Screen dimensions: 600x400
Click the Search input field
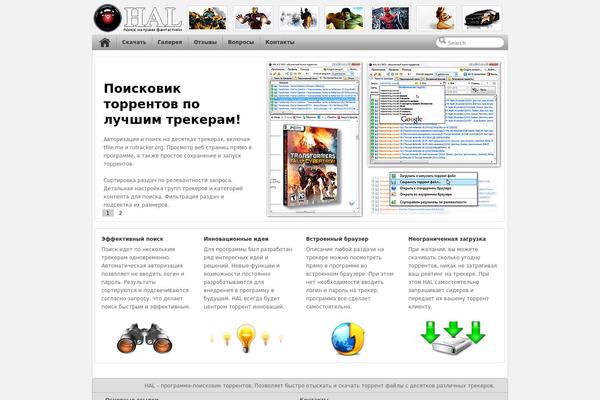point(470,42)
